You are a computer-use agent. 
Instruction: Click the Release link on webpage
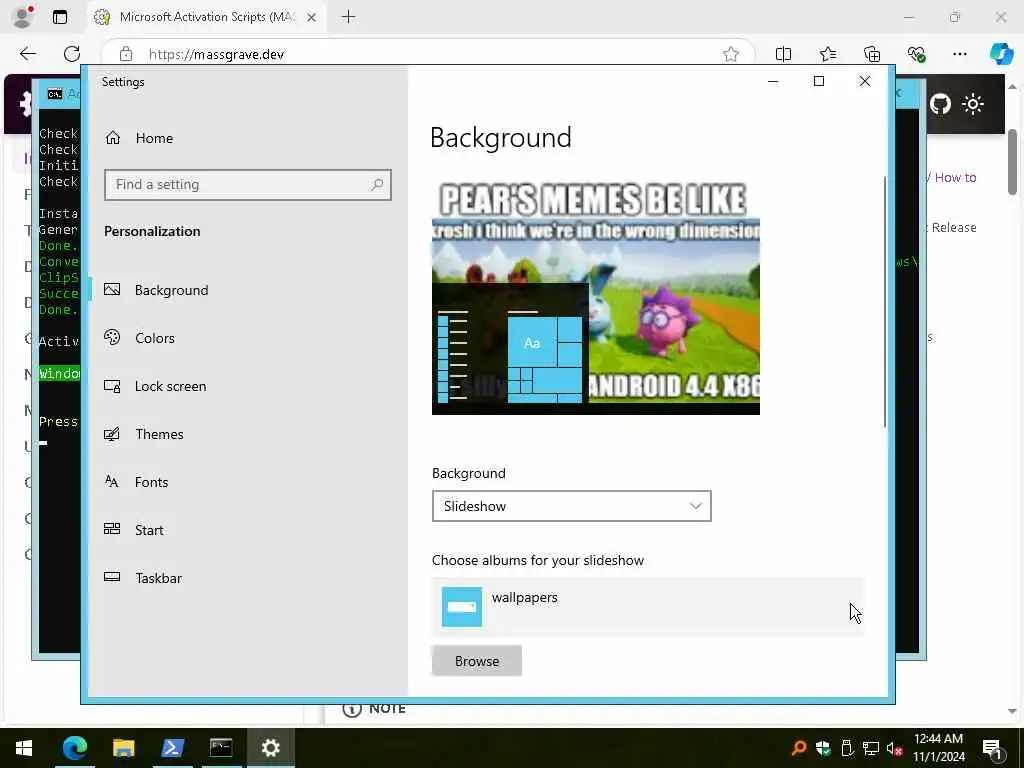coord(953,227)
